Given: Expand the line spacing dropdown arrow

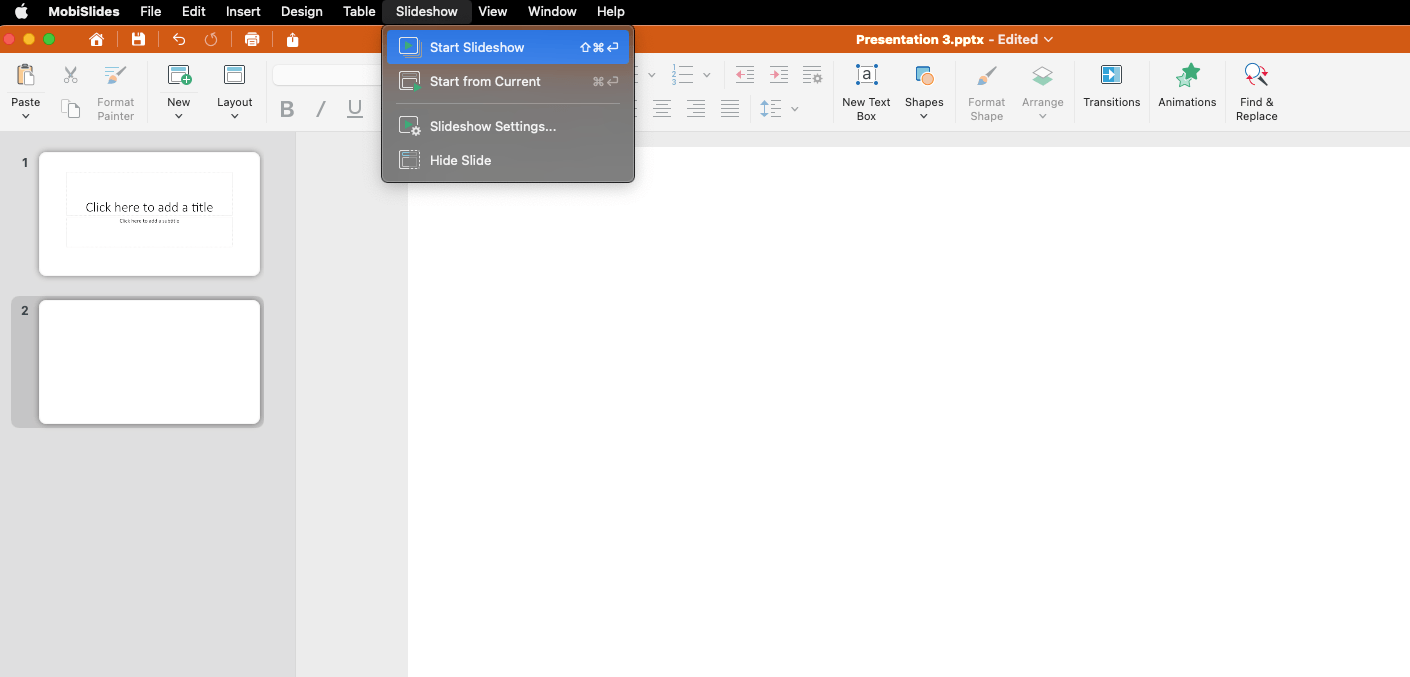Looking at the screenshot, I should point(795,109).
